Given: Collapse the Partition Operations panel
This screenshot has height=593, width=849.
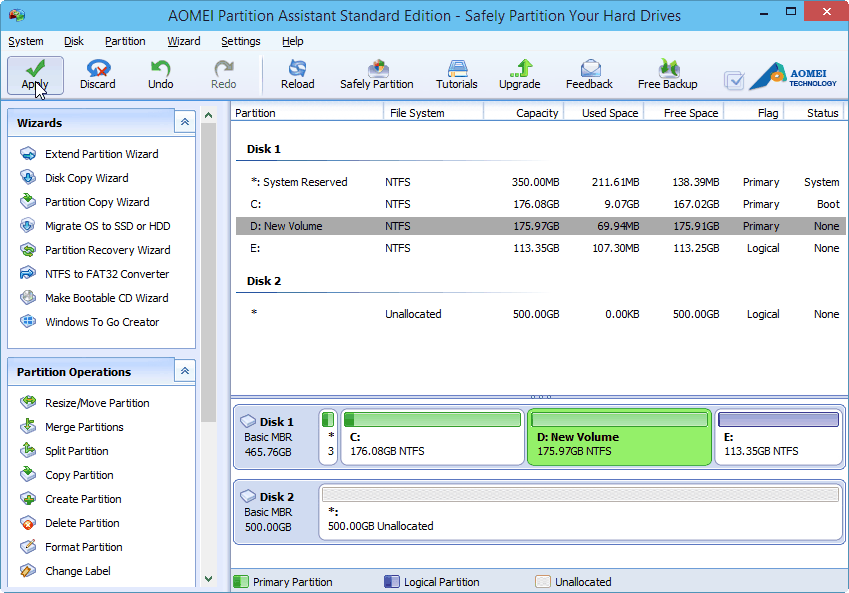Looking at the screenshot, I should [185, 371].
